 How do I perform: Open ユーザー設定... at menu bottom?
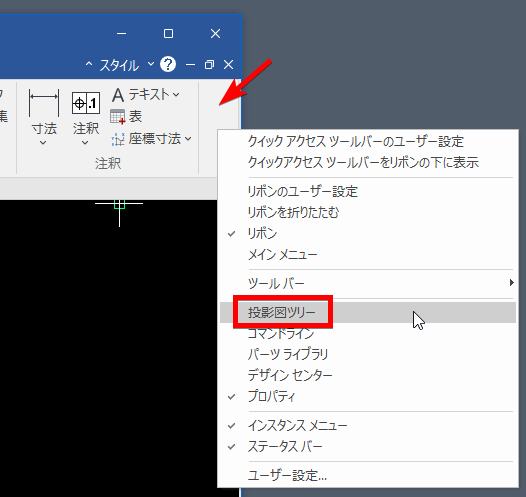[x=368, y=476]
